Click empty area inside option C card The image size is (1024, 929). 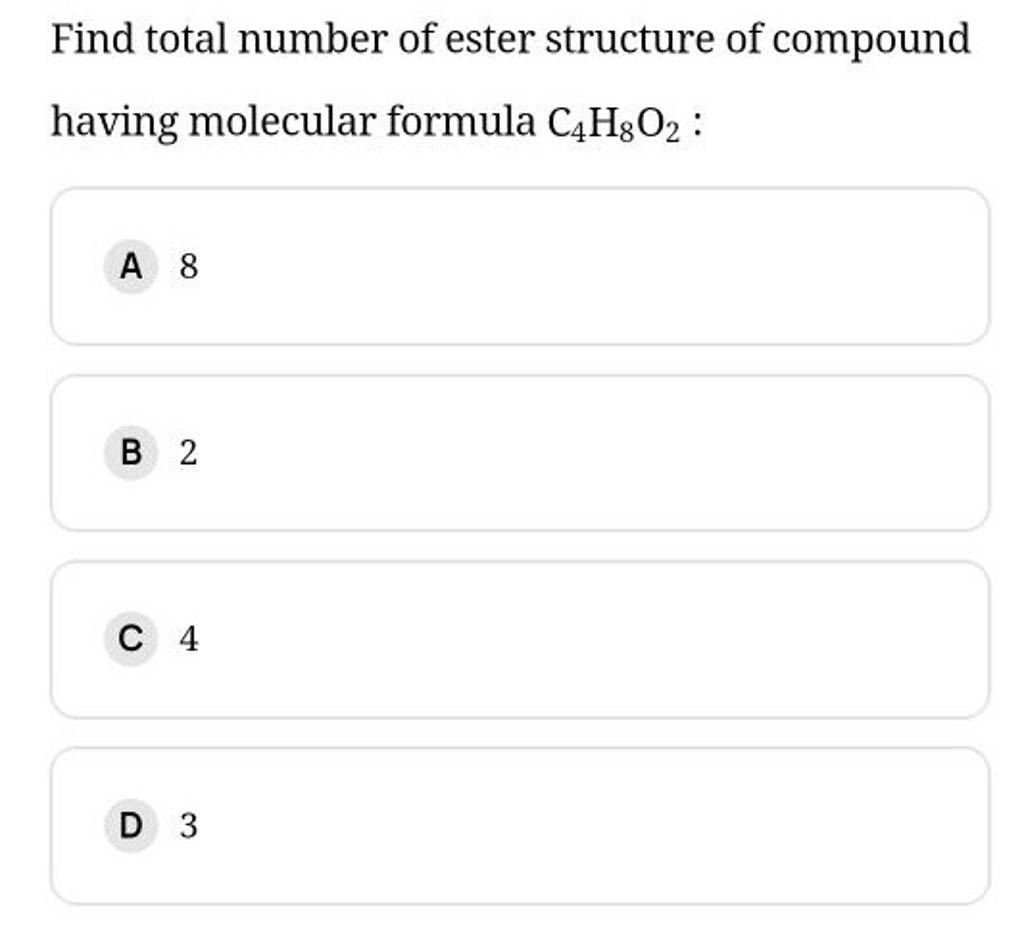pos(588,638)
